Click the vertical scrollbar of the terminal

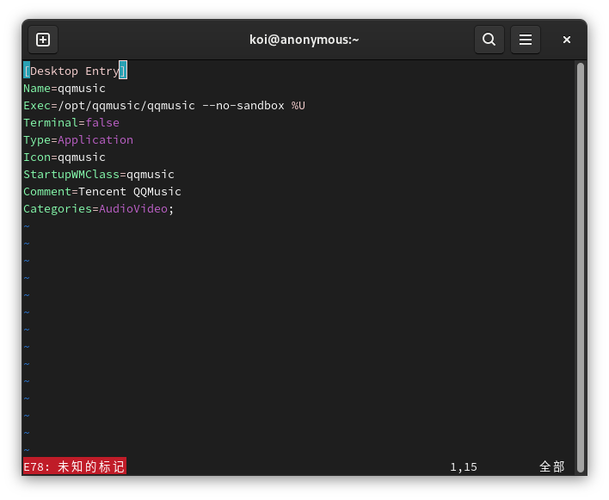(x=580, y=267)
